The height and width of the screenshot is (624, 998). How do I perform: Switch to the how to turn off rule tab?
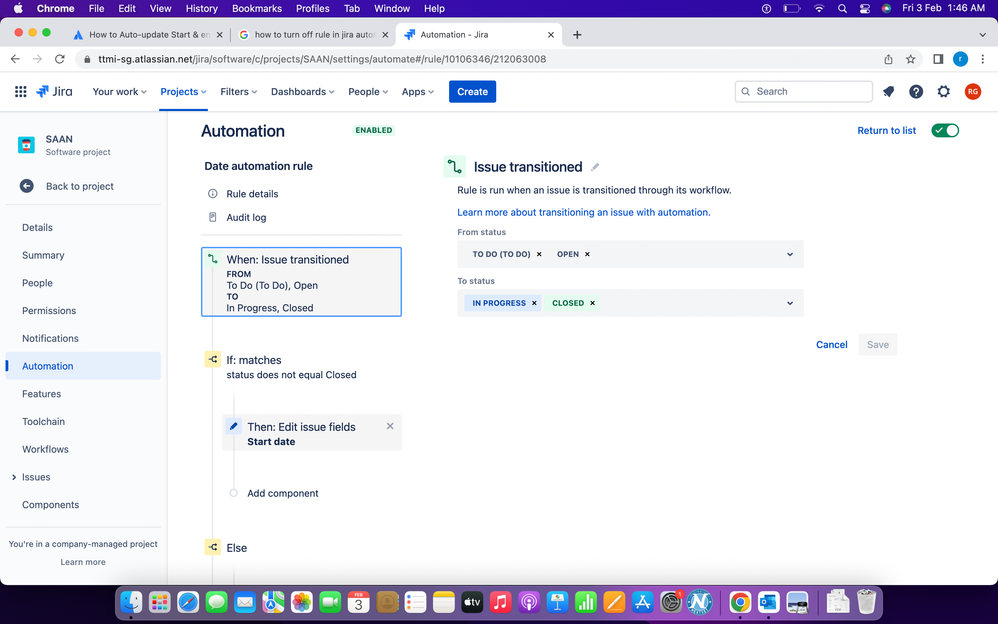[x=313, y=34]
